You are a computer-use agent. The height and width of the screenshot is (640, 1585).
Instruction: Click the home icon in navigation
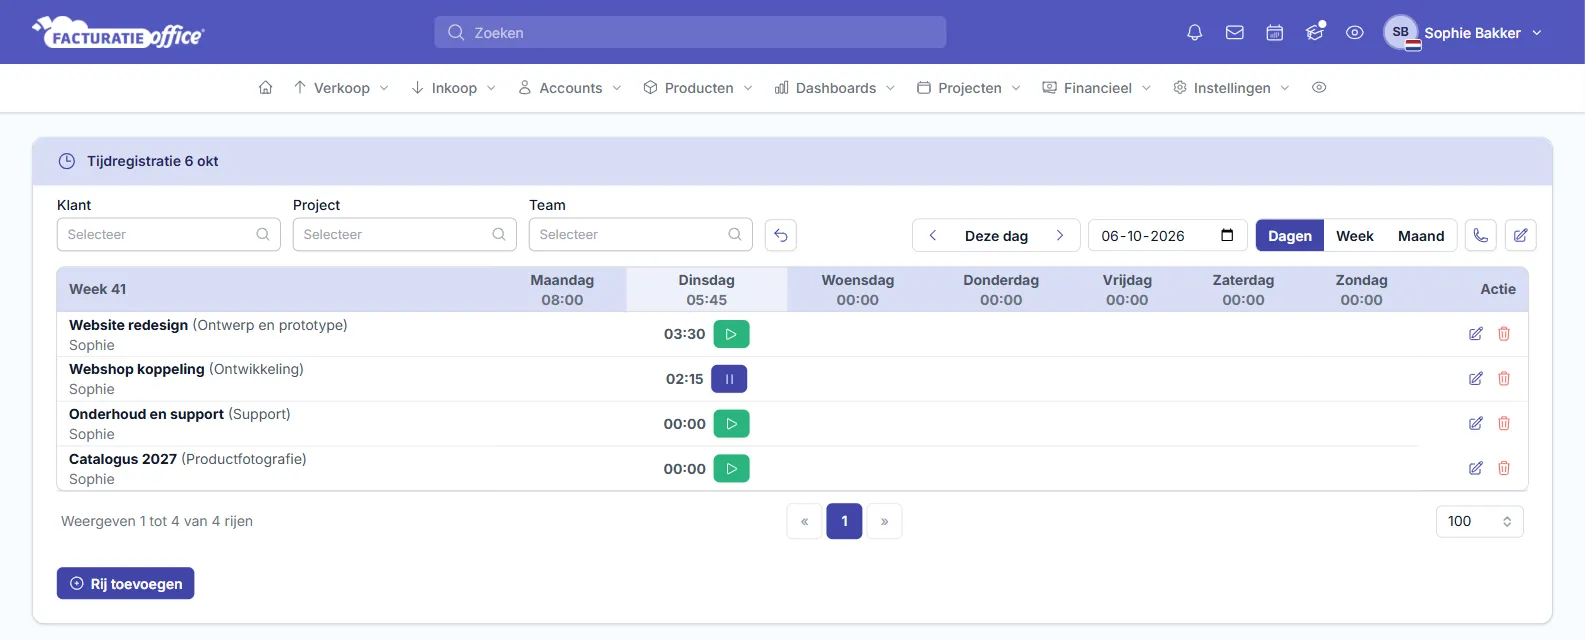(265, 88)
